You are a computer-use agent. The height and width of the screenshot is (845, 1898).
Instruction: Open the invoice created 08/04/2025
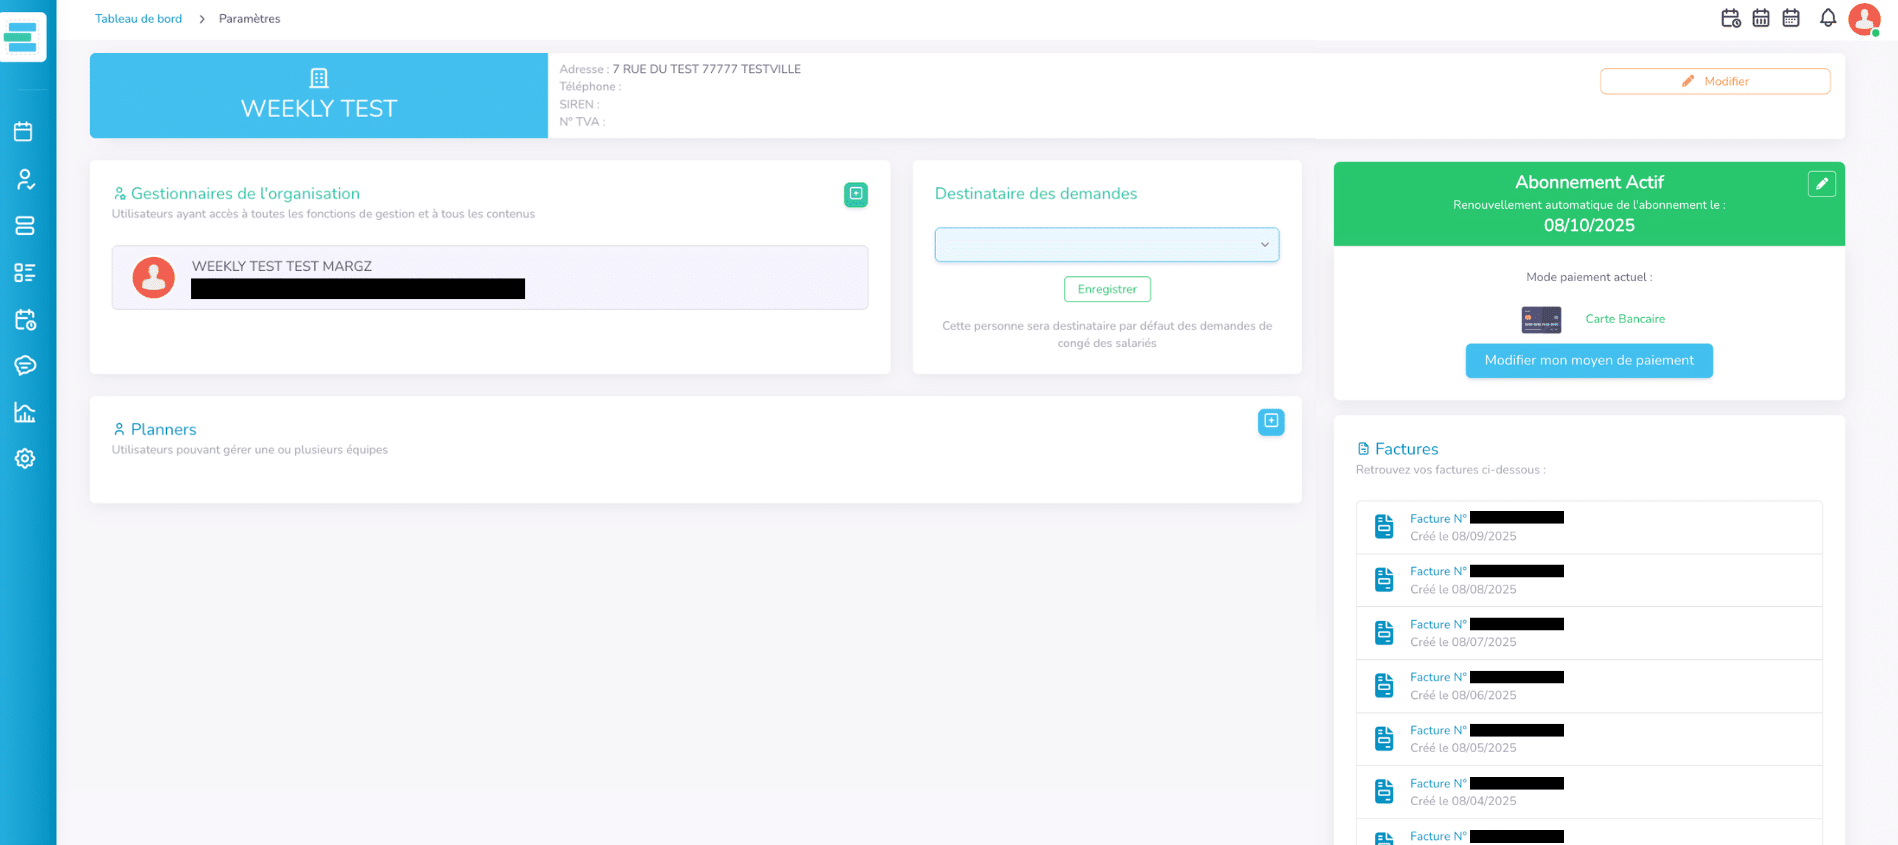(x=1589, y=792)
